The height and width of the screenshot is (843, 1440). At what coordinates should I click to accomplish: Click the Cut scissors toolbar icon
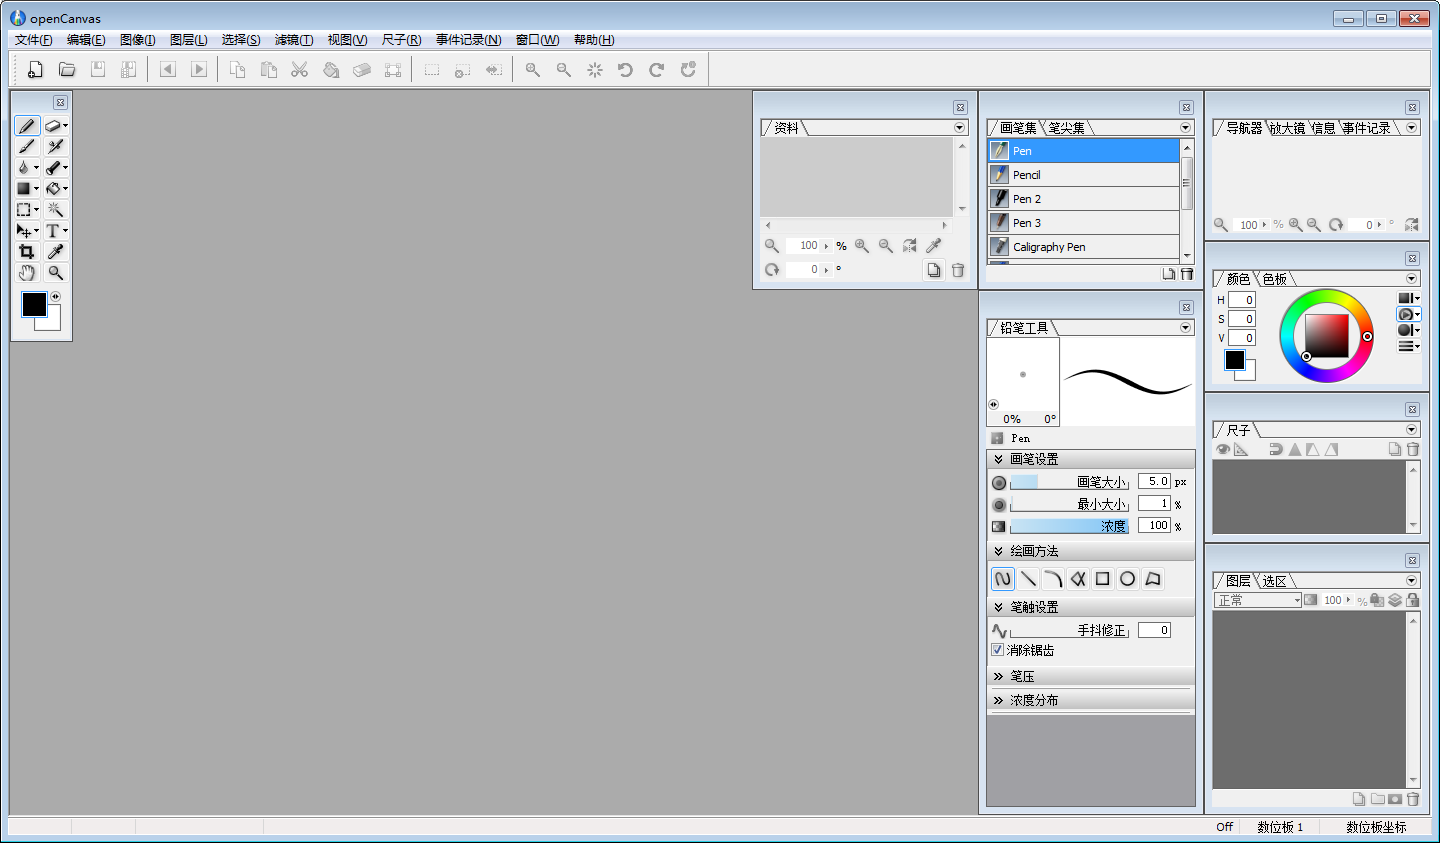coord(299,69)
